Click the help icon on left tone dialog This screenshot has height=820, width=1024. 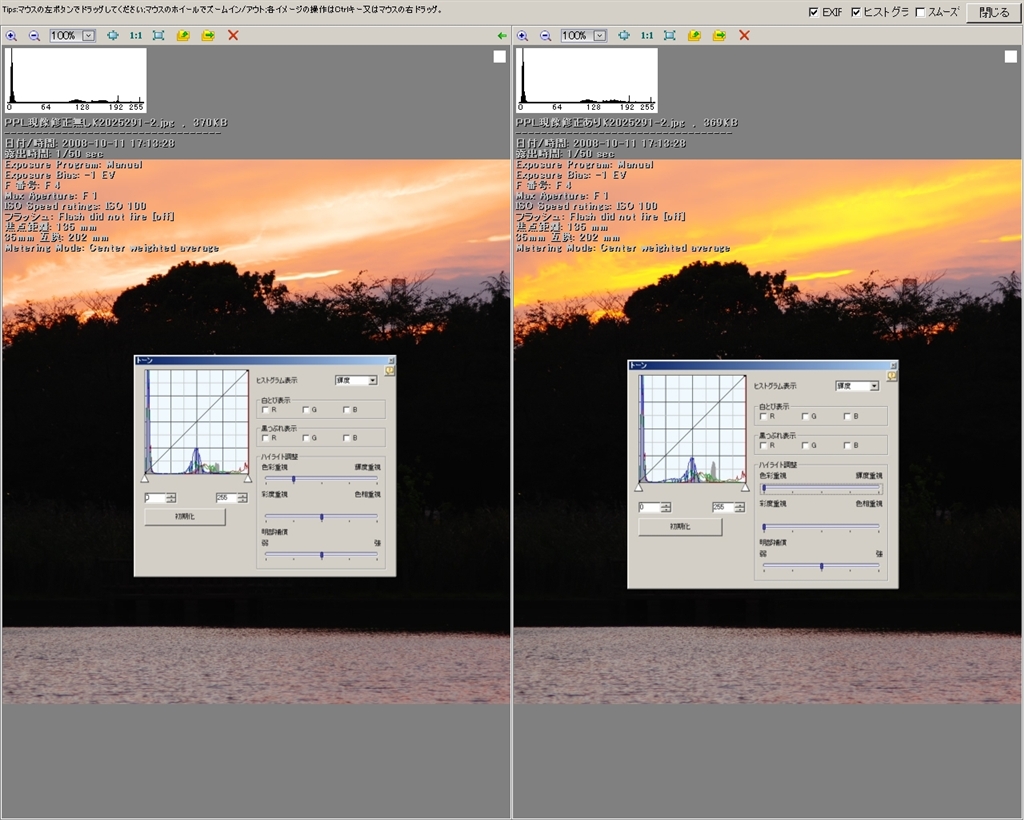point(390,371)
